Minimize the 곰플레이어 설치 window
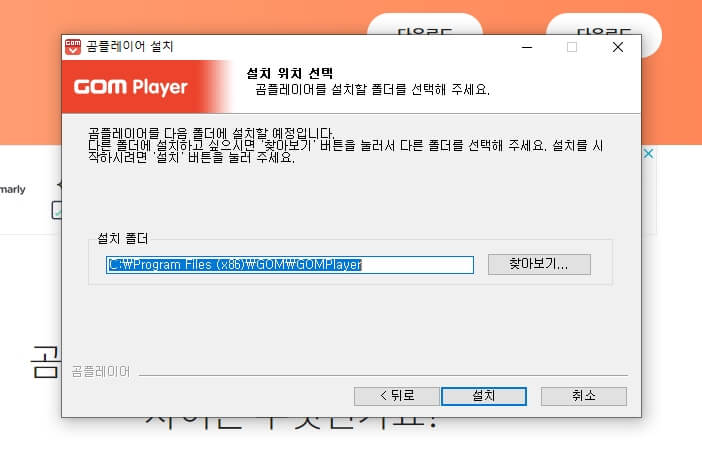 (x=527, y=47)
